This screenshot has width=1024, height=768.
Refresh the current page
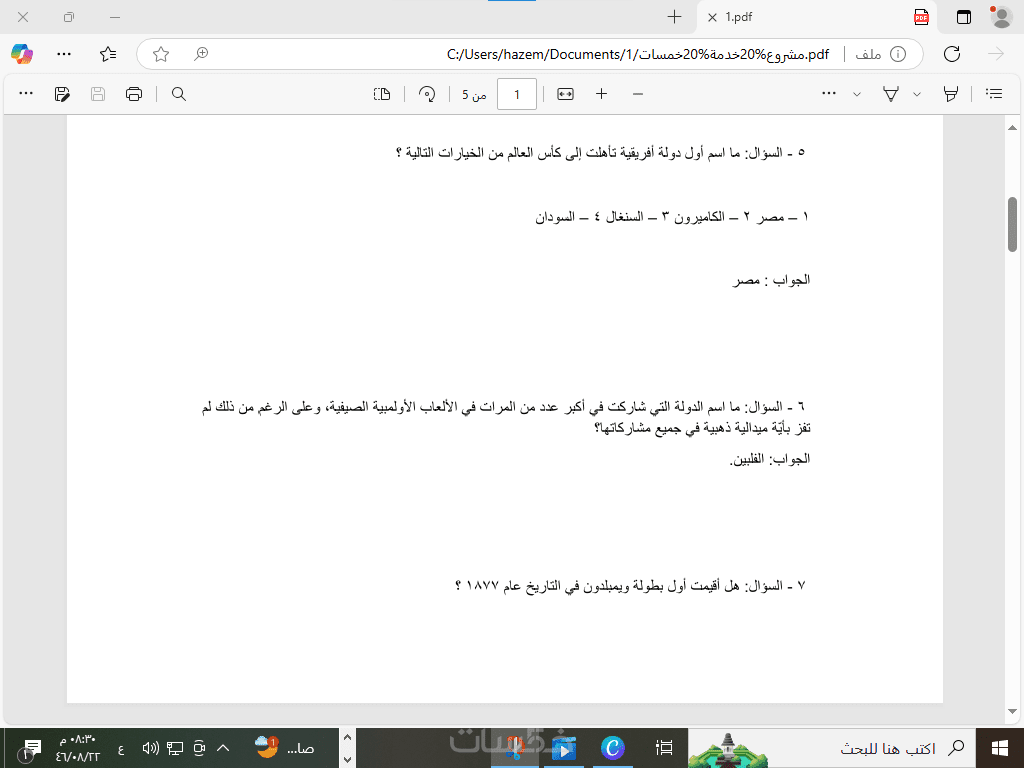coord(952,54)
